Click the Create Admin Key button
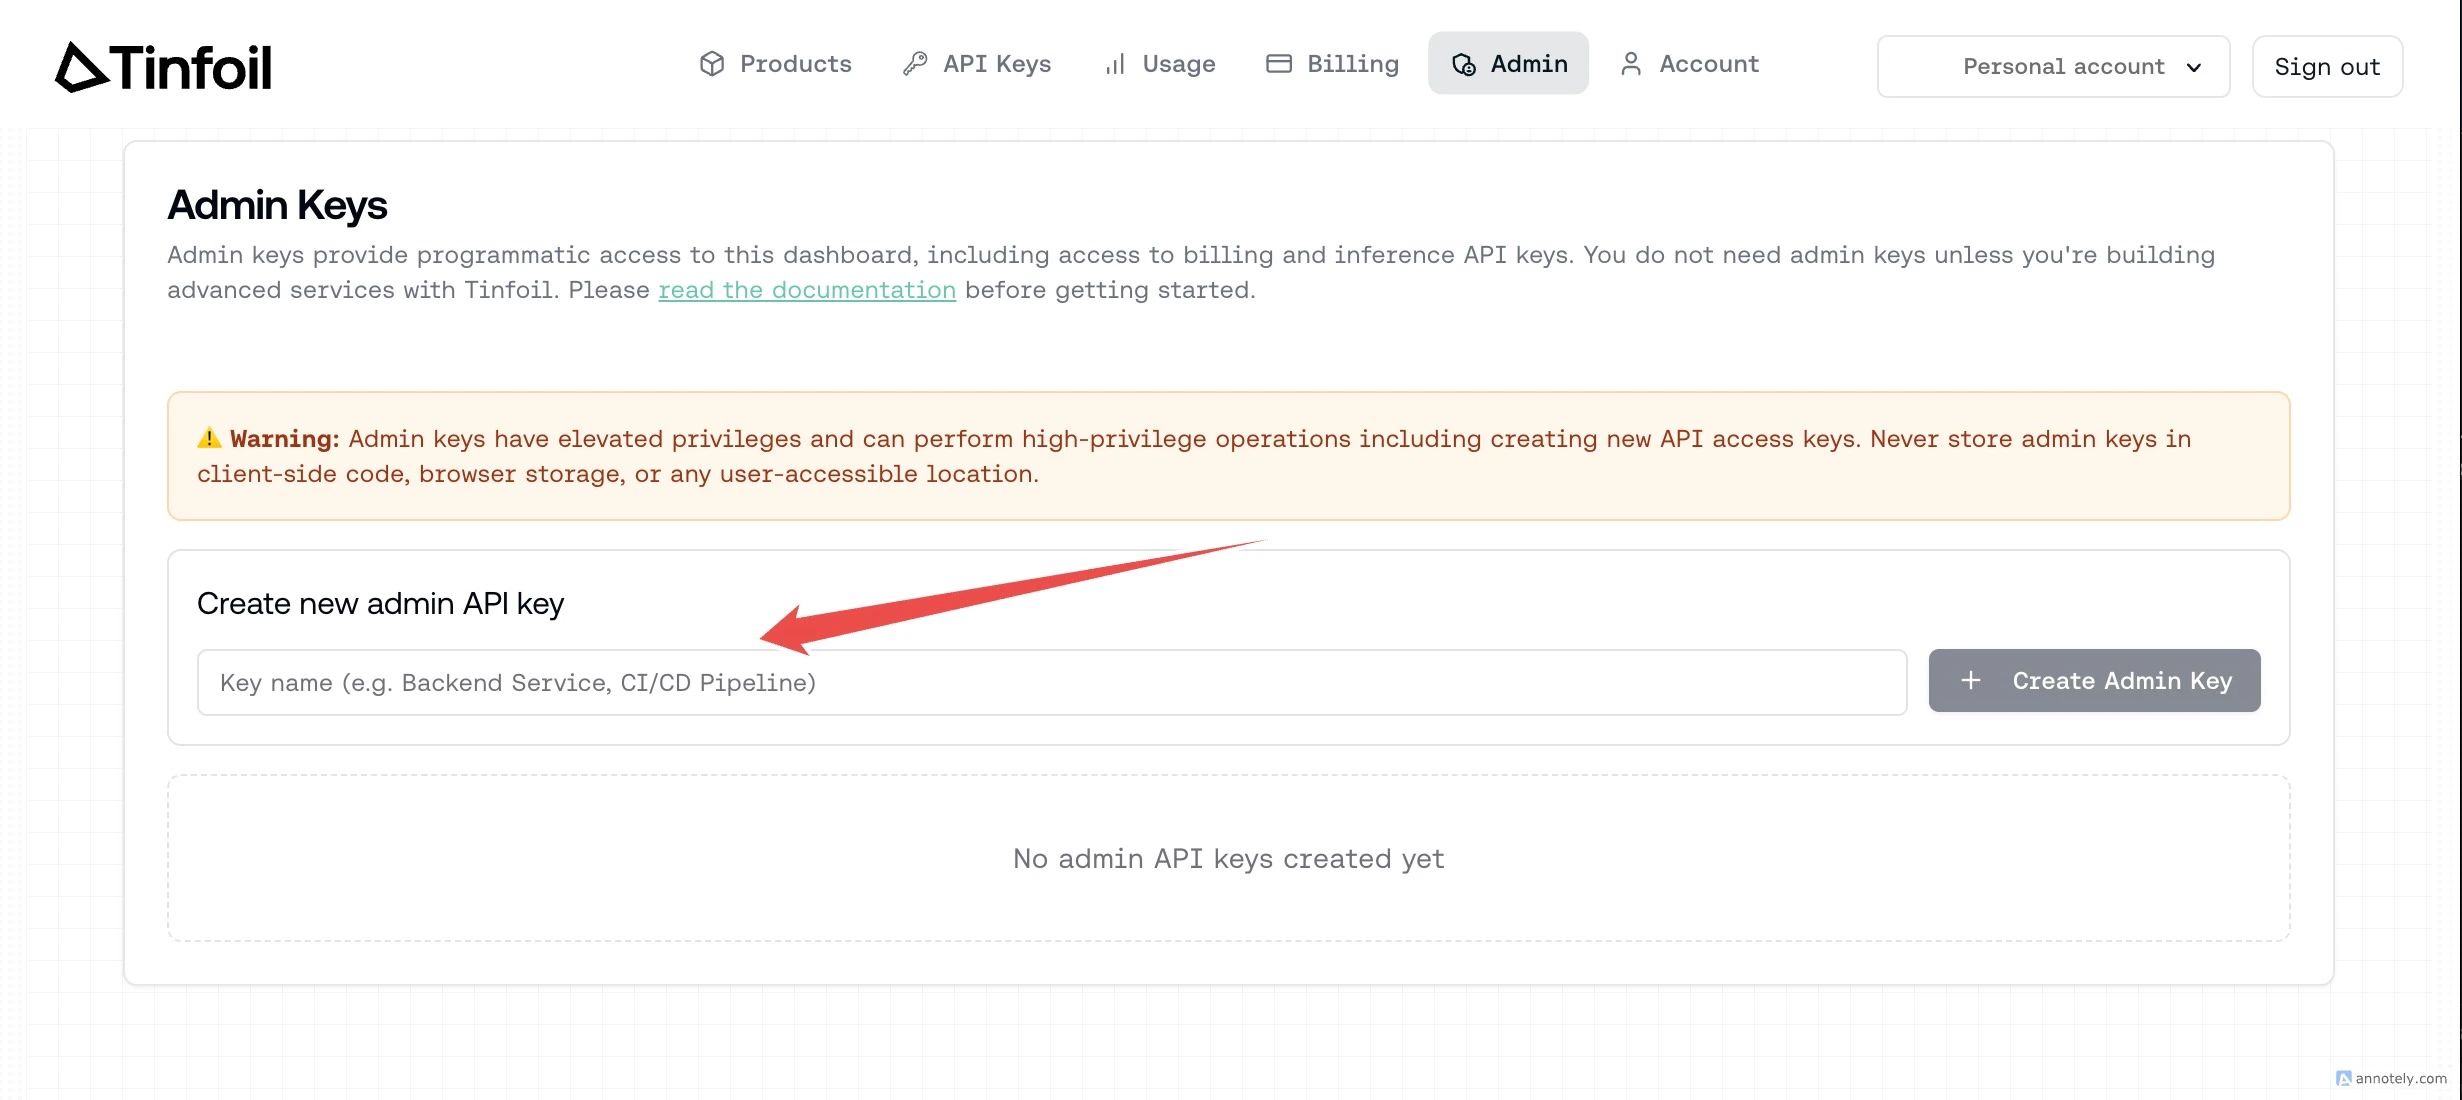2462x1100 pixels. tap(2094, 680)
